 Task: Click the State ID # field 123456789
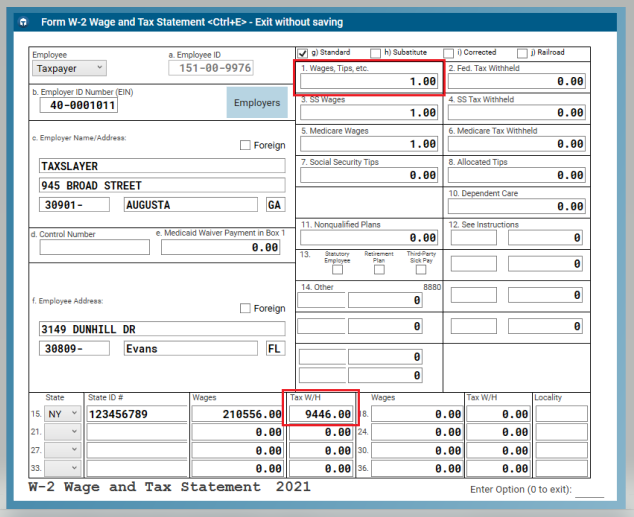tap(137, 414)
